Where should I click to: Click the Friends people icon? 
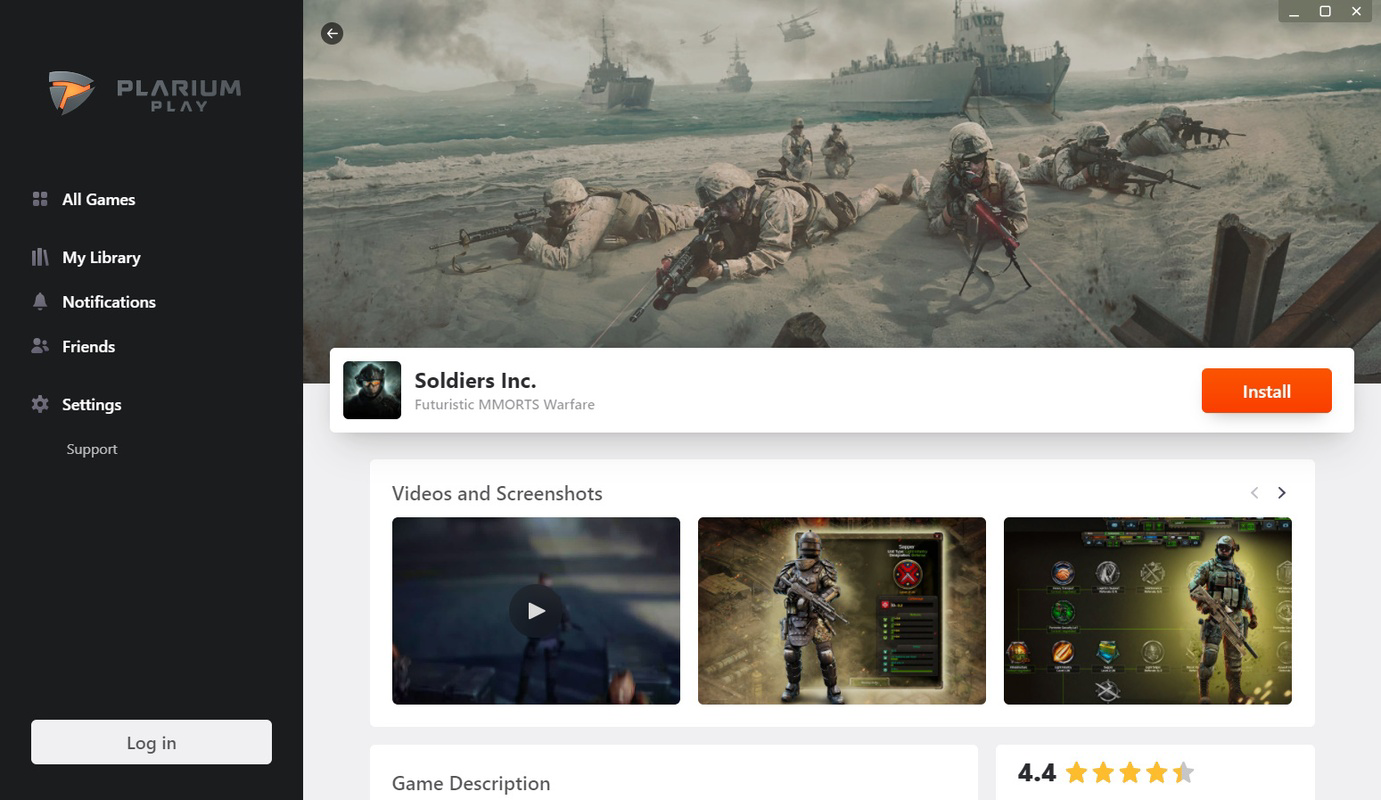(40, 346)
